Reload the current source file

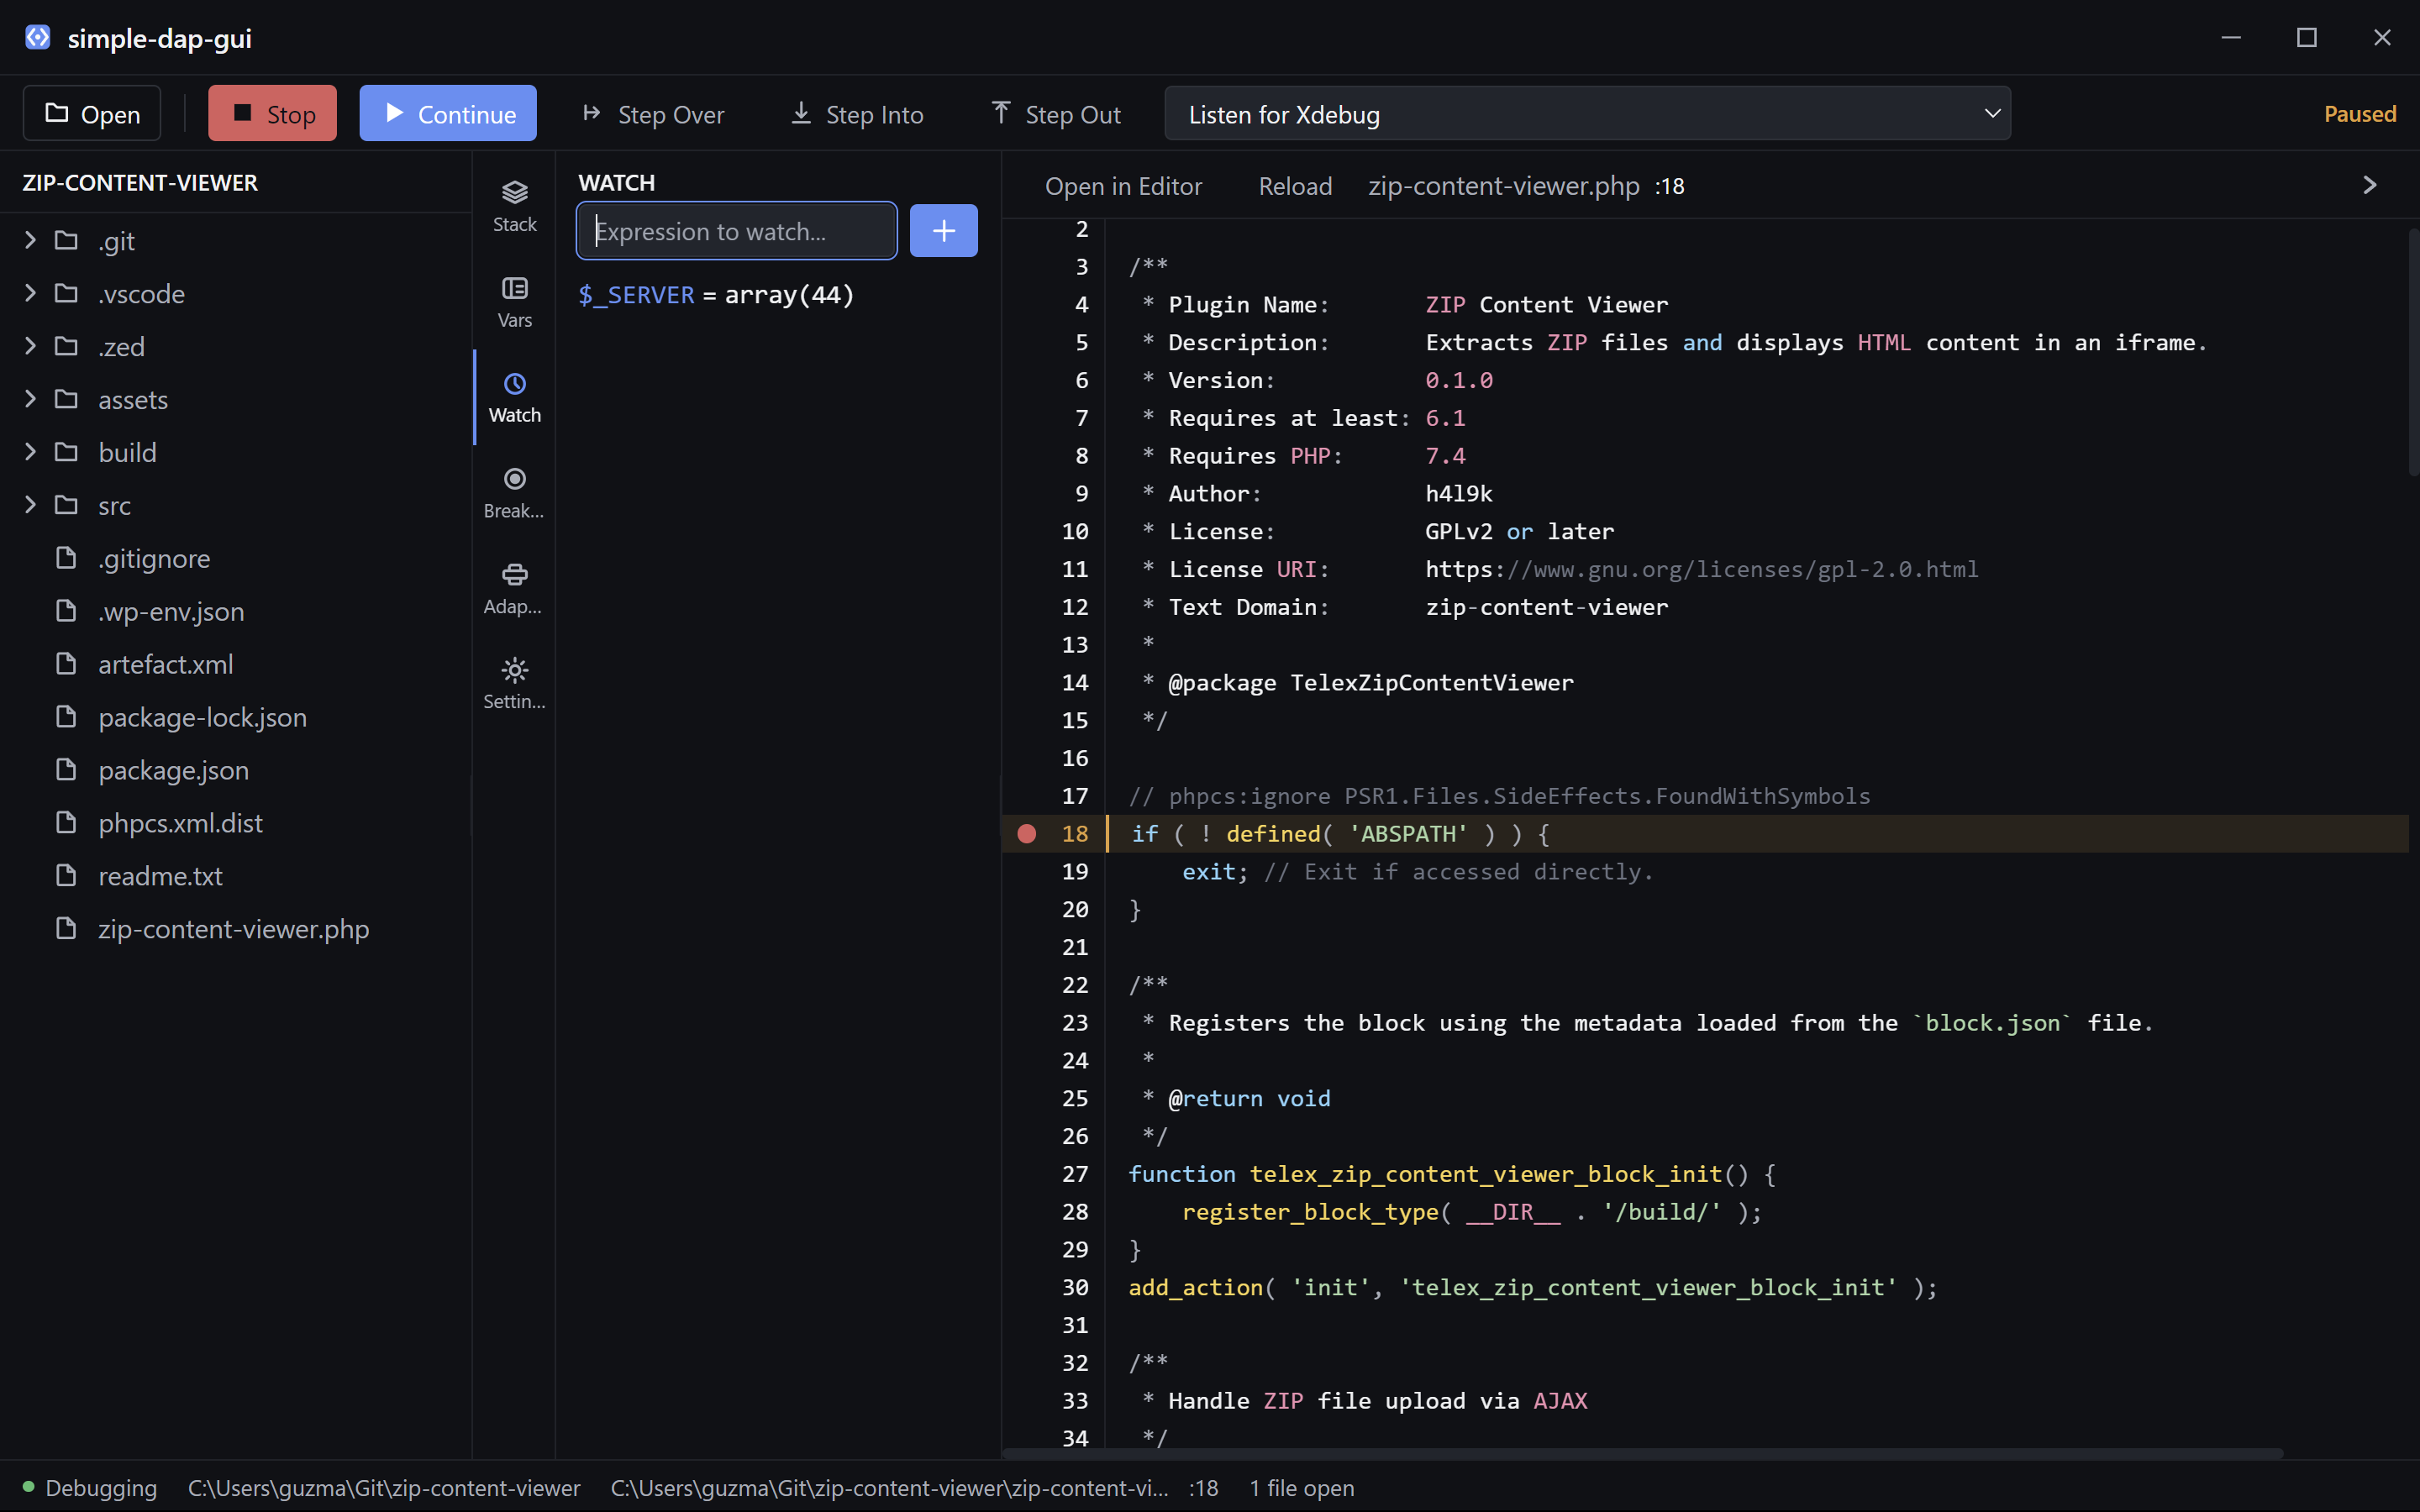[x=1295, y=186]
